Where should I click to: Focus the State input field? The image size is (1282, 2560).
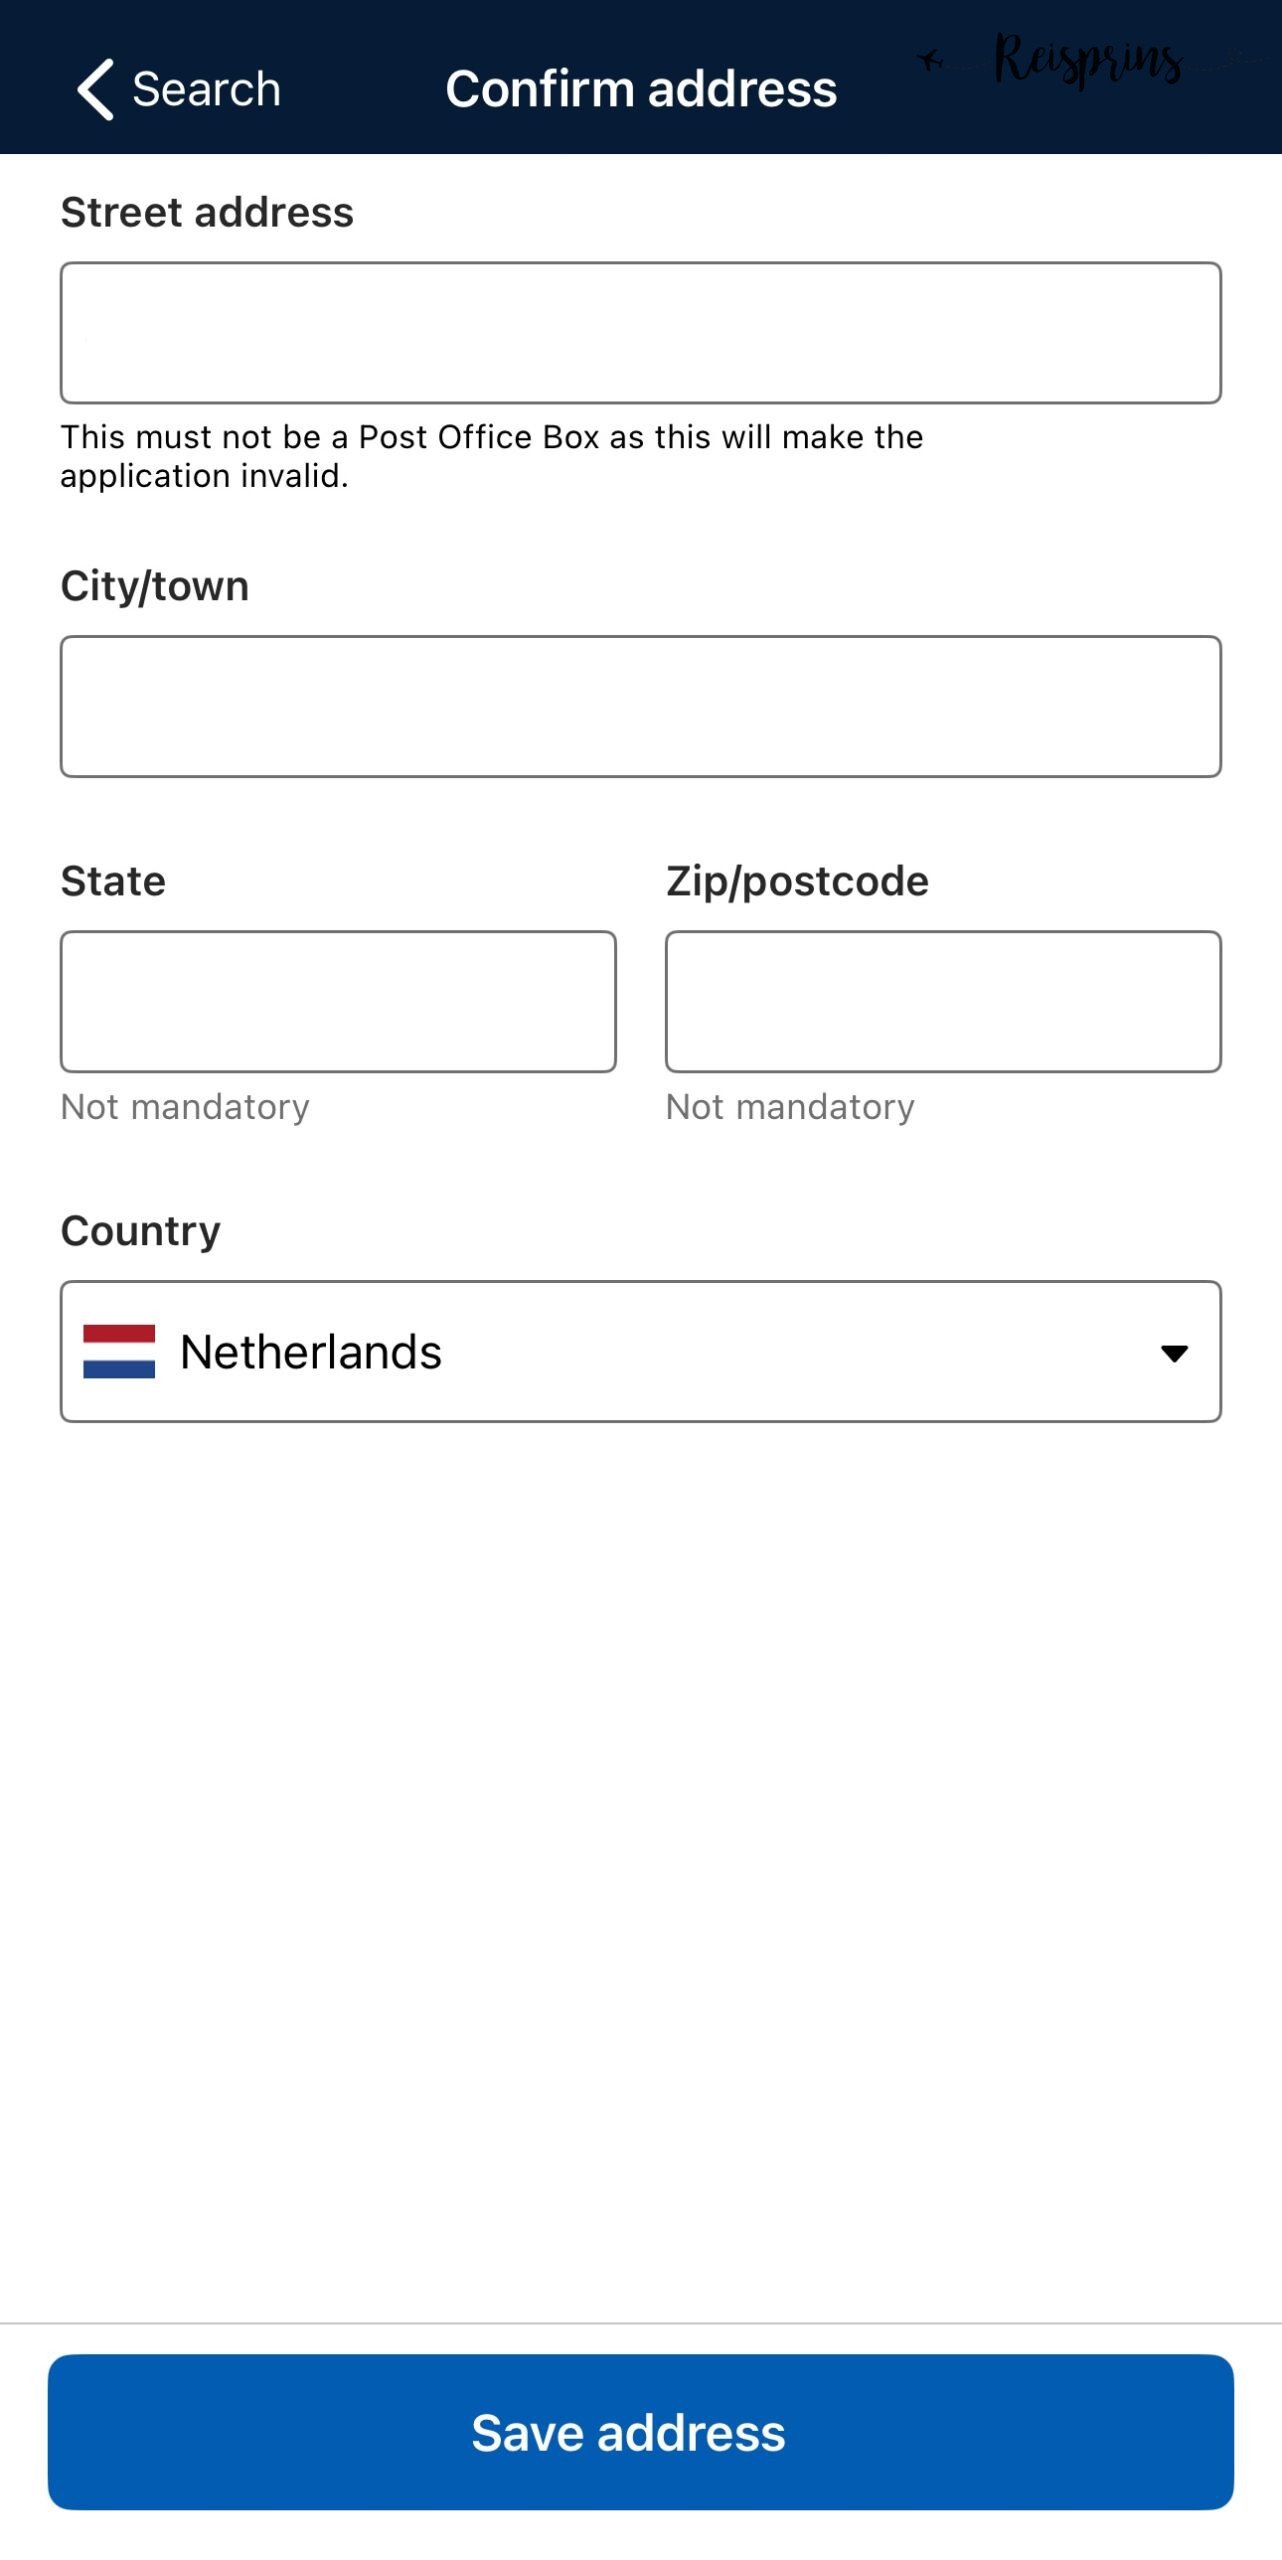338,1001
